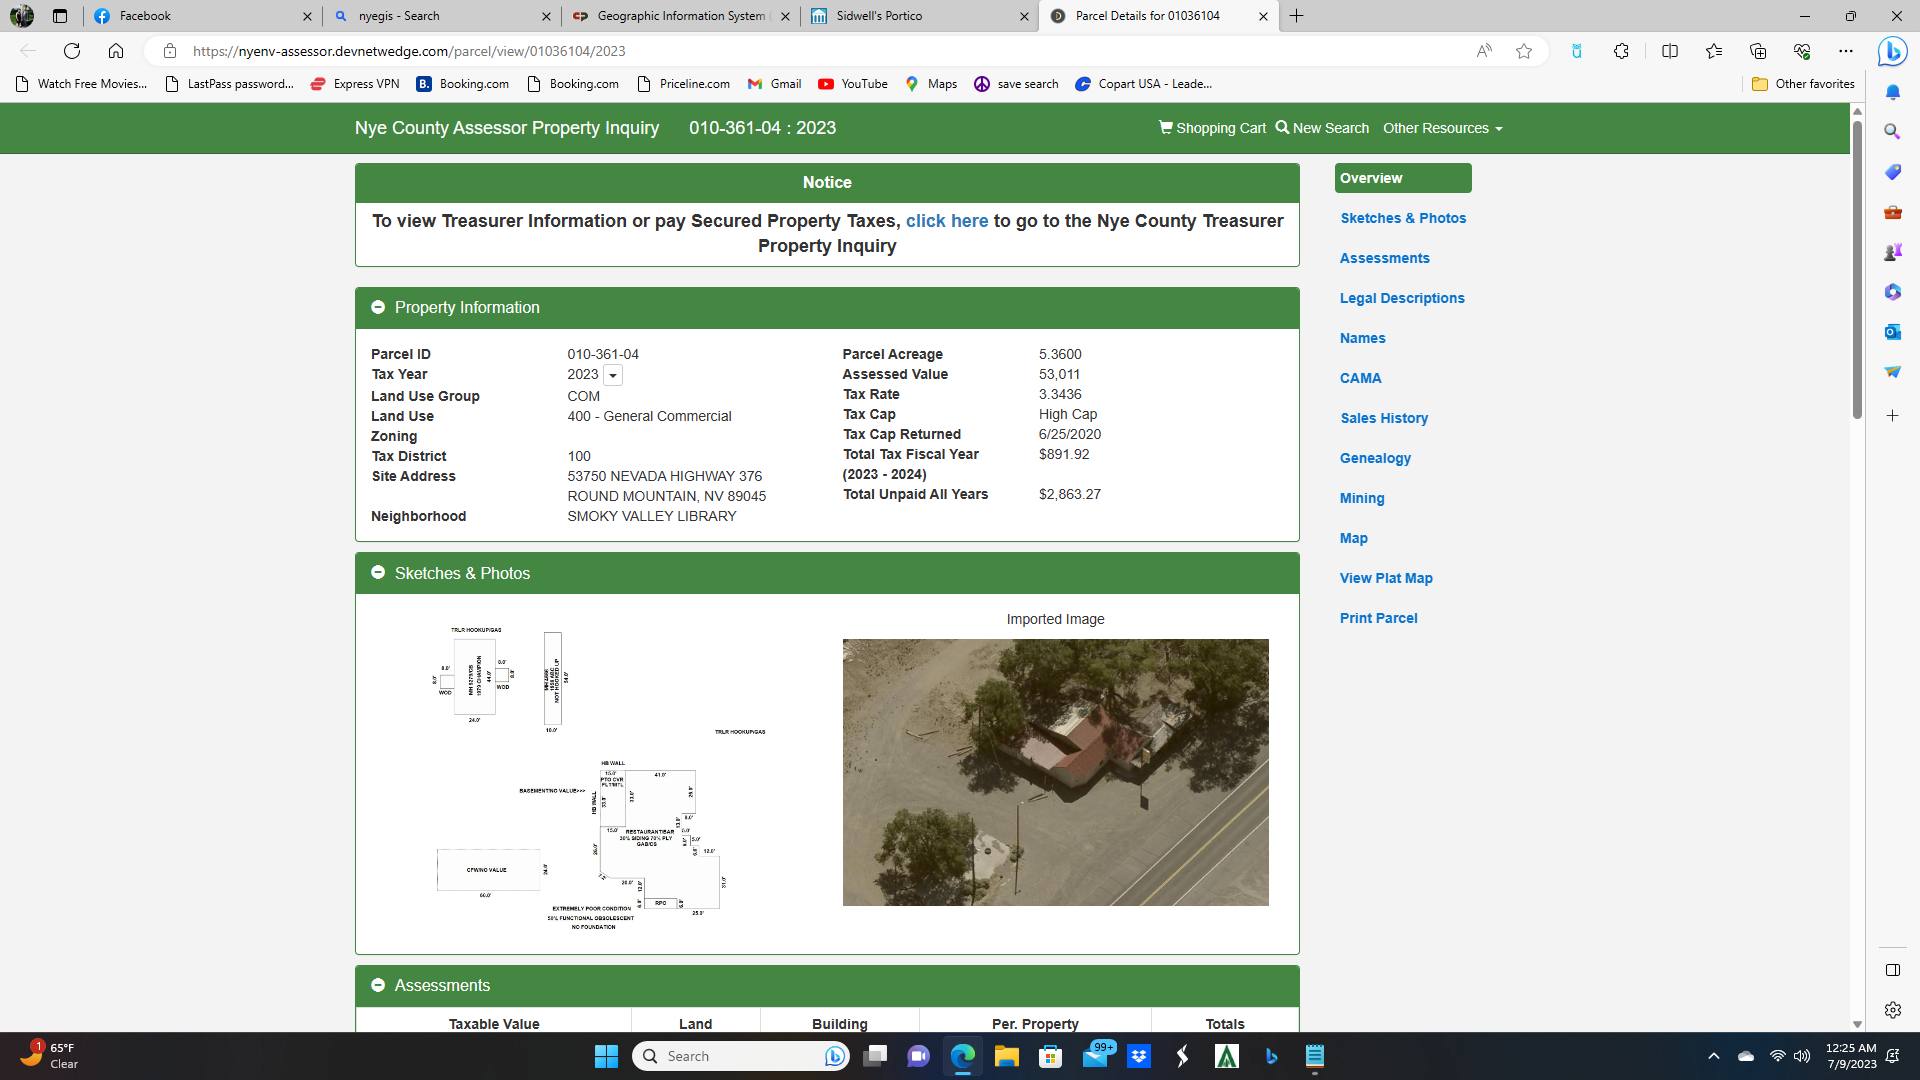Start a New Search
The width and height of the screenshot is (1920, 1080).
click(1322, 128)
